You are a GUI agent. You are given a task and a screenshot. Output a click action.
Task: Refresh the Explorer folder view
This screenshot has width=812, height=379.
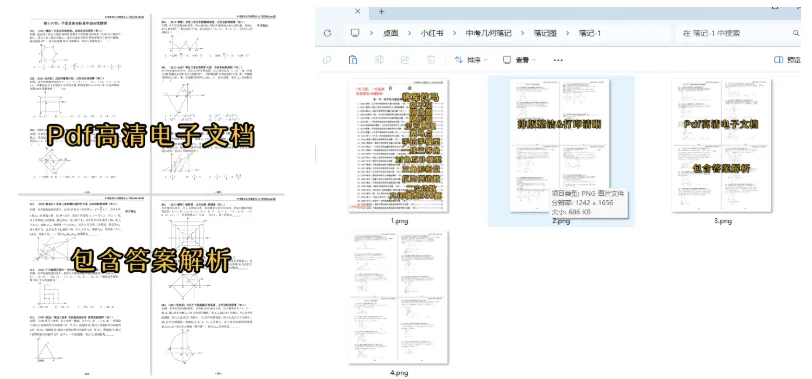point(327,33)
